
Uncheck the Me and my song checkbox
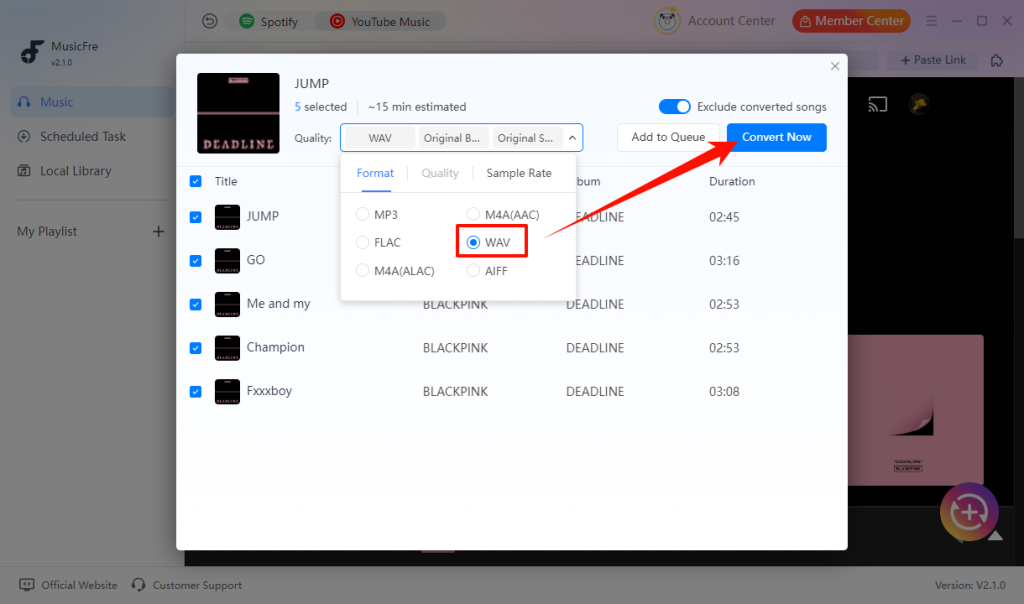pyautogui.click(x=195, y=304)
